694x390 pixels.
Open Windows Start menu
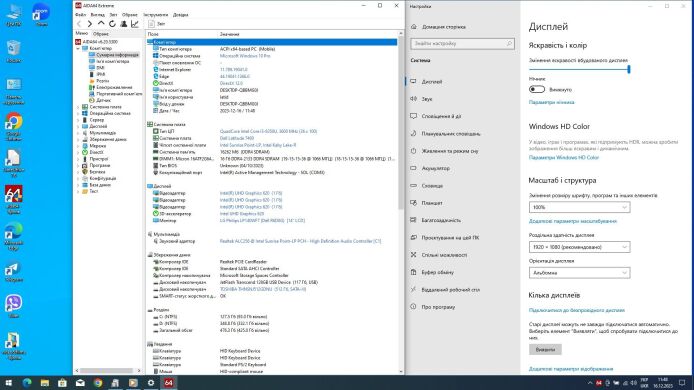[8, 383]
